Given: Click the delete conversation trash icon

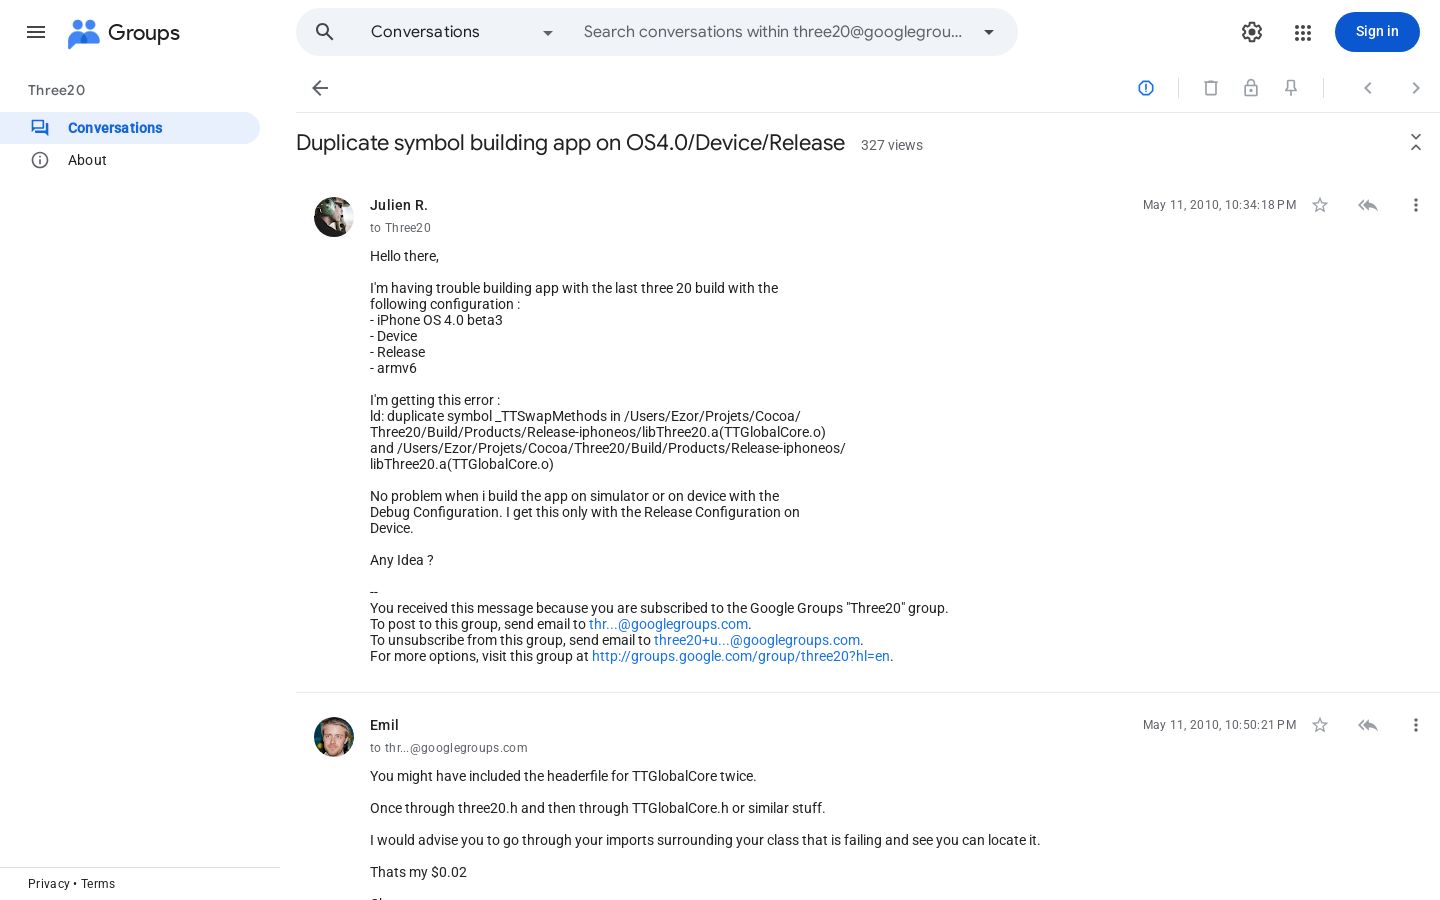Looking at the screenshot, I should pos(1211,88).
